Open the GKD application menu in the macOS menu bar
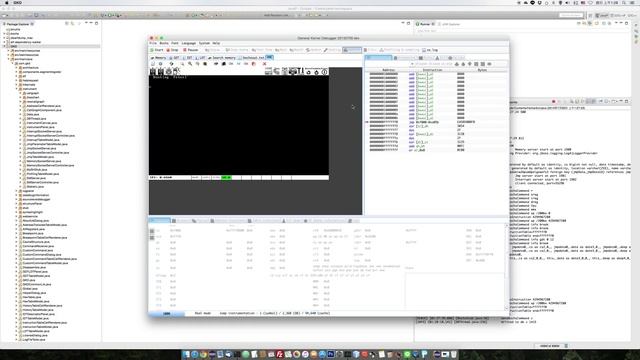The width and height of the screenshot is (640, 360). [x=17, y=2]
